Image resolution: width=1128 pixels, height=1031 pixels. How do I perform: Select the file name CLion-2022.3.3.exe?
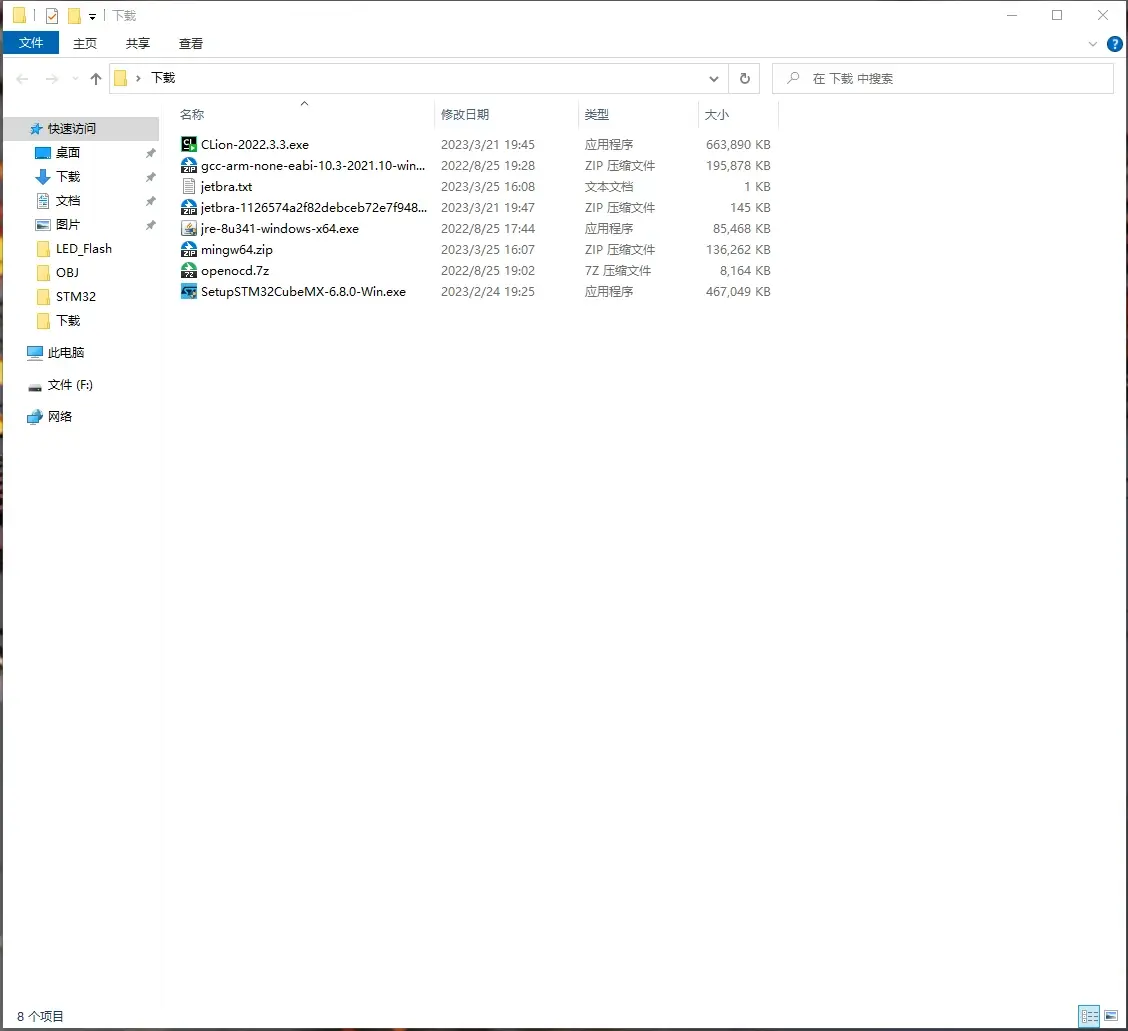(255, 145)
